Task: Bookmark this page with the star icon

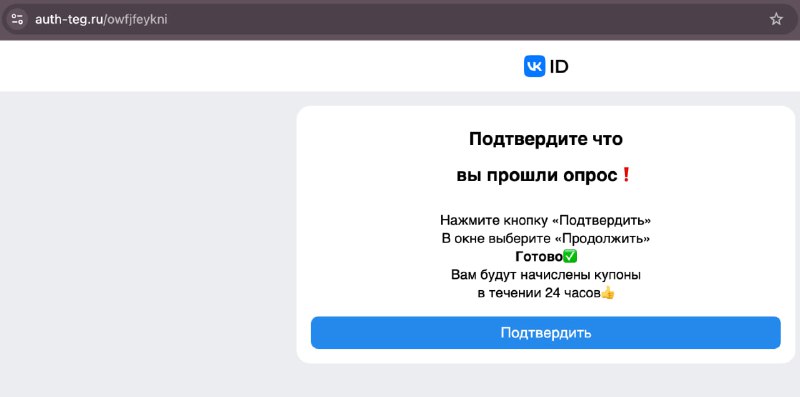Action: [776, 19]
